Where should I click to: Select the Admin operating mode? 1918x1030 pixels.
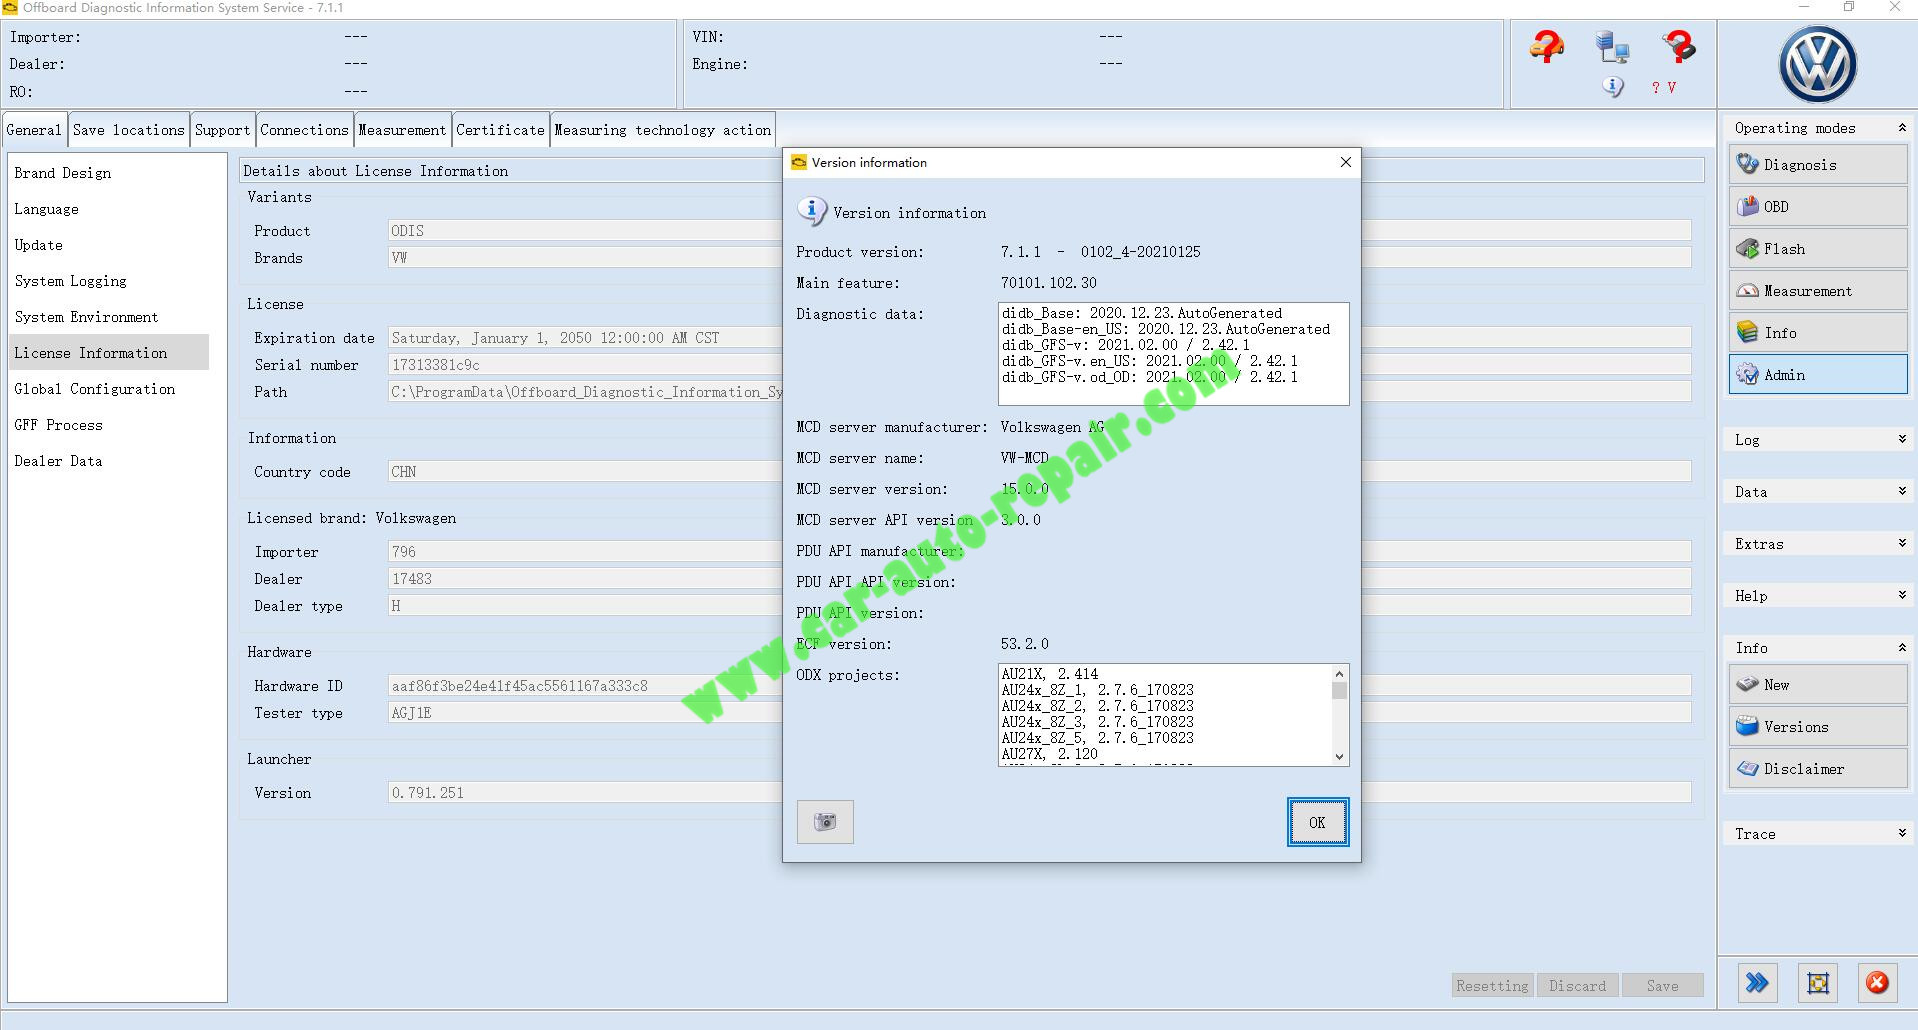tap(1817, 375)
